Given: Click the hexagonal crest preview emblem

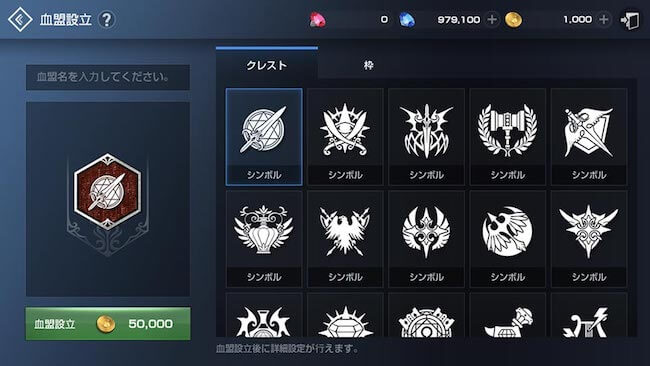Looking at the screenshot, I should 107,191.
